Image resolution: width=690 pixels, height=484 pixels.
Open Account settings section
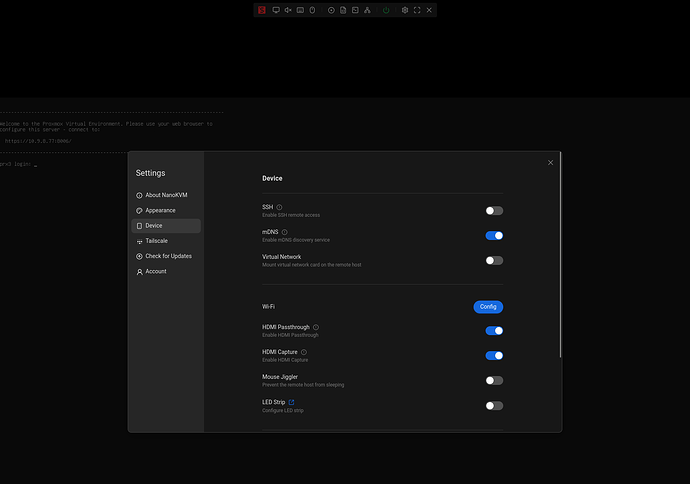[x=166, y=271]
